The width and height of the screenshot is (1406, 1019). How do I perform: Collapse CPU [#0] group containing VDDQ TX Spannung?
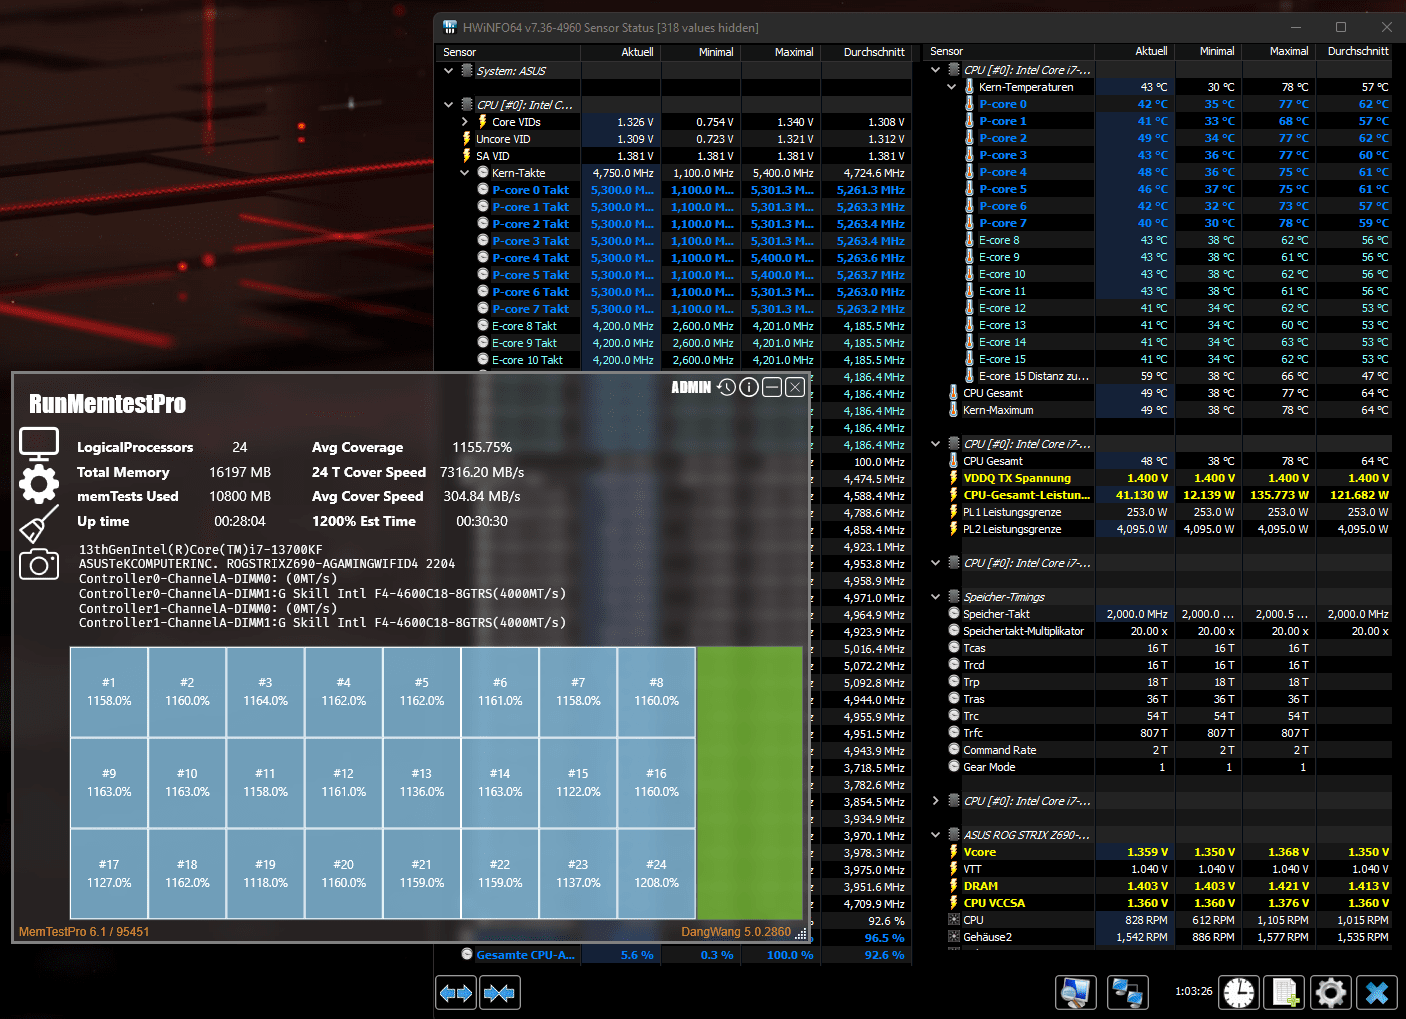point(935,444)
